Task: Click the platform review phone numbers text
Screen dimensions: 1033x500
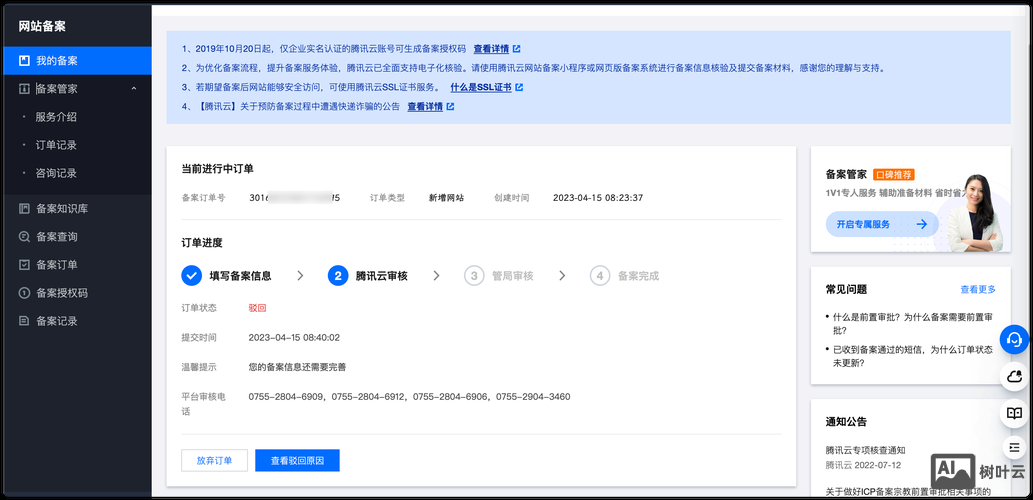Action: [x=409, y=397]
